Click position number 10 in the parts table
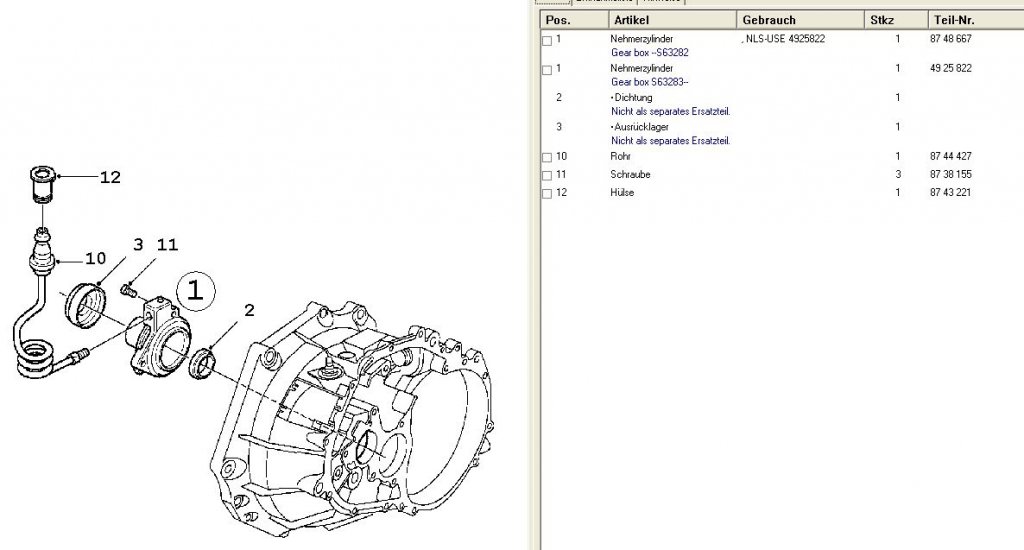This screenshot has width=1024, height=550. pyautogui.click(x=562, y=157)
